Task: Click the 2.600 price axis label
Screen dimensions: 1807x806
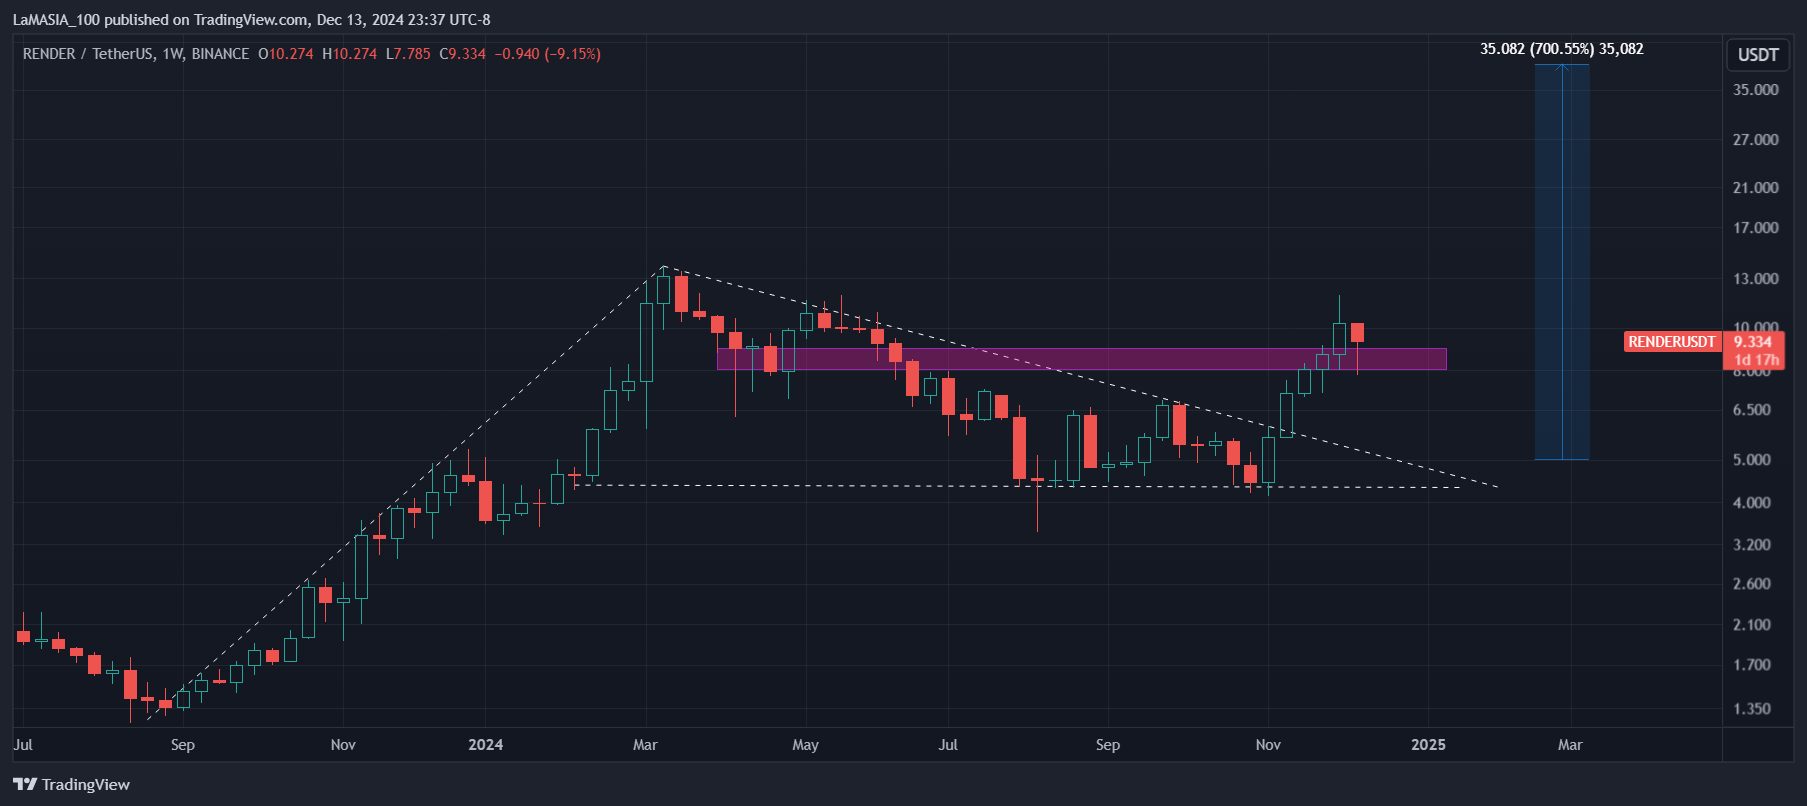Action: tap(1751, 584)
